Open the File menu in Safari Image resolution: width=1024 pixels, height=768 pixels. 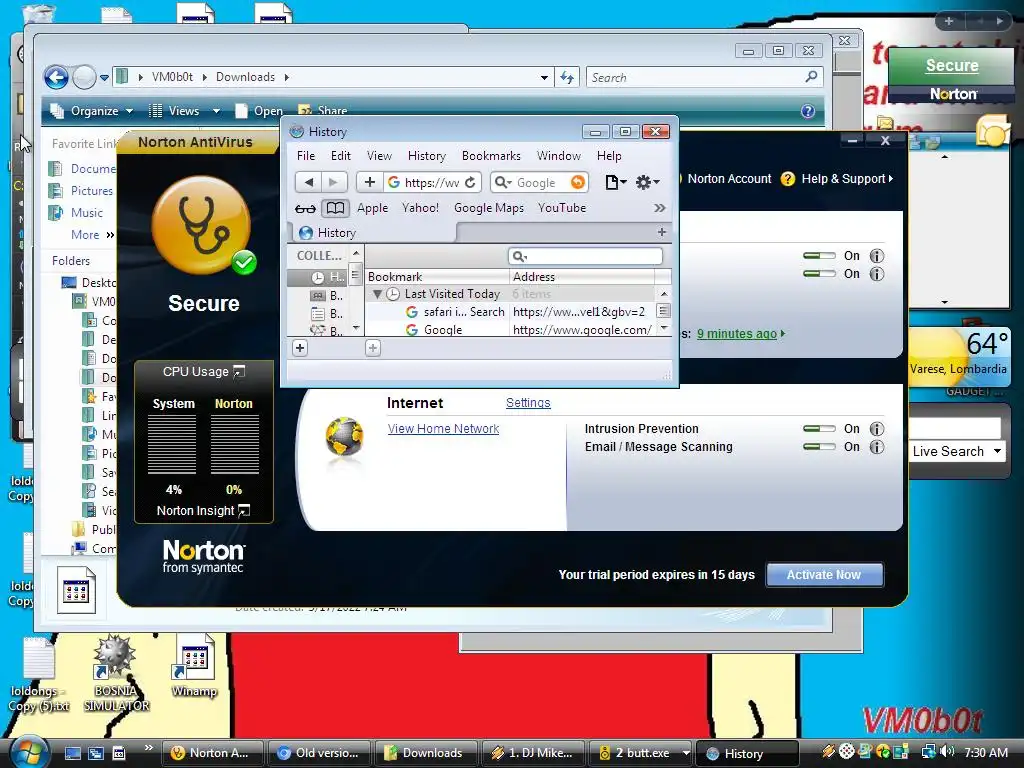tap(306, 156)
